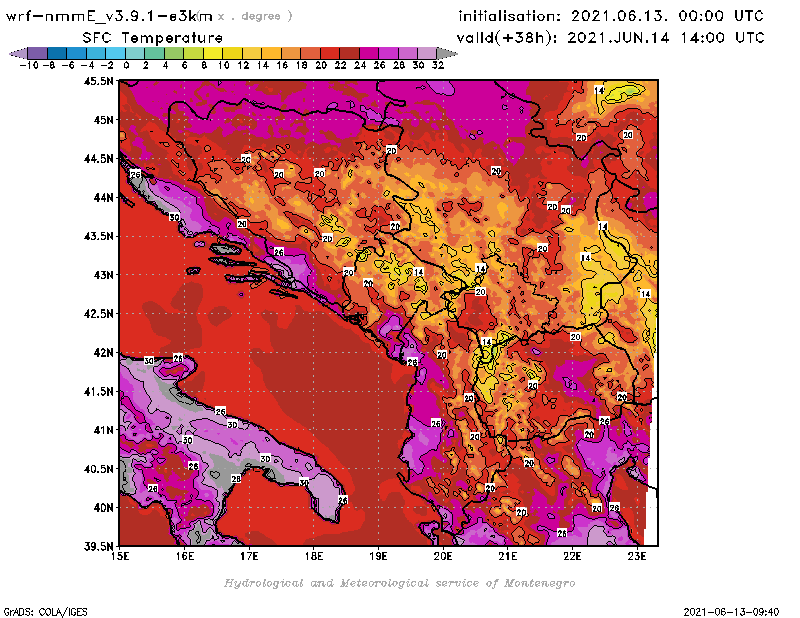Click the '43N' latitude axis label

(104, 275)
